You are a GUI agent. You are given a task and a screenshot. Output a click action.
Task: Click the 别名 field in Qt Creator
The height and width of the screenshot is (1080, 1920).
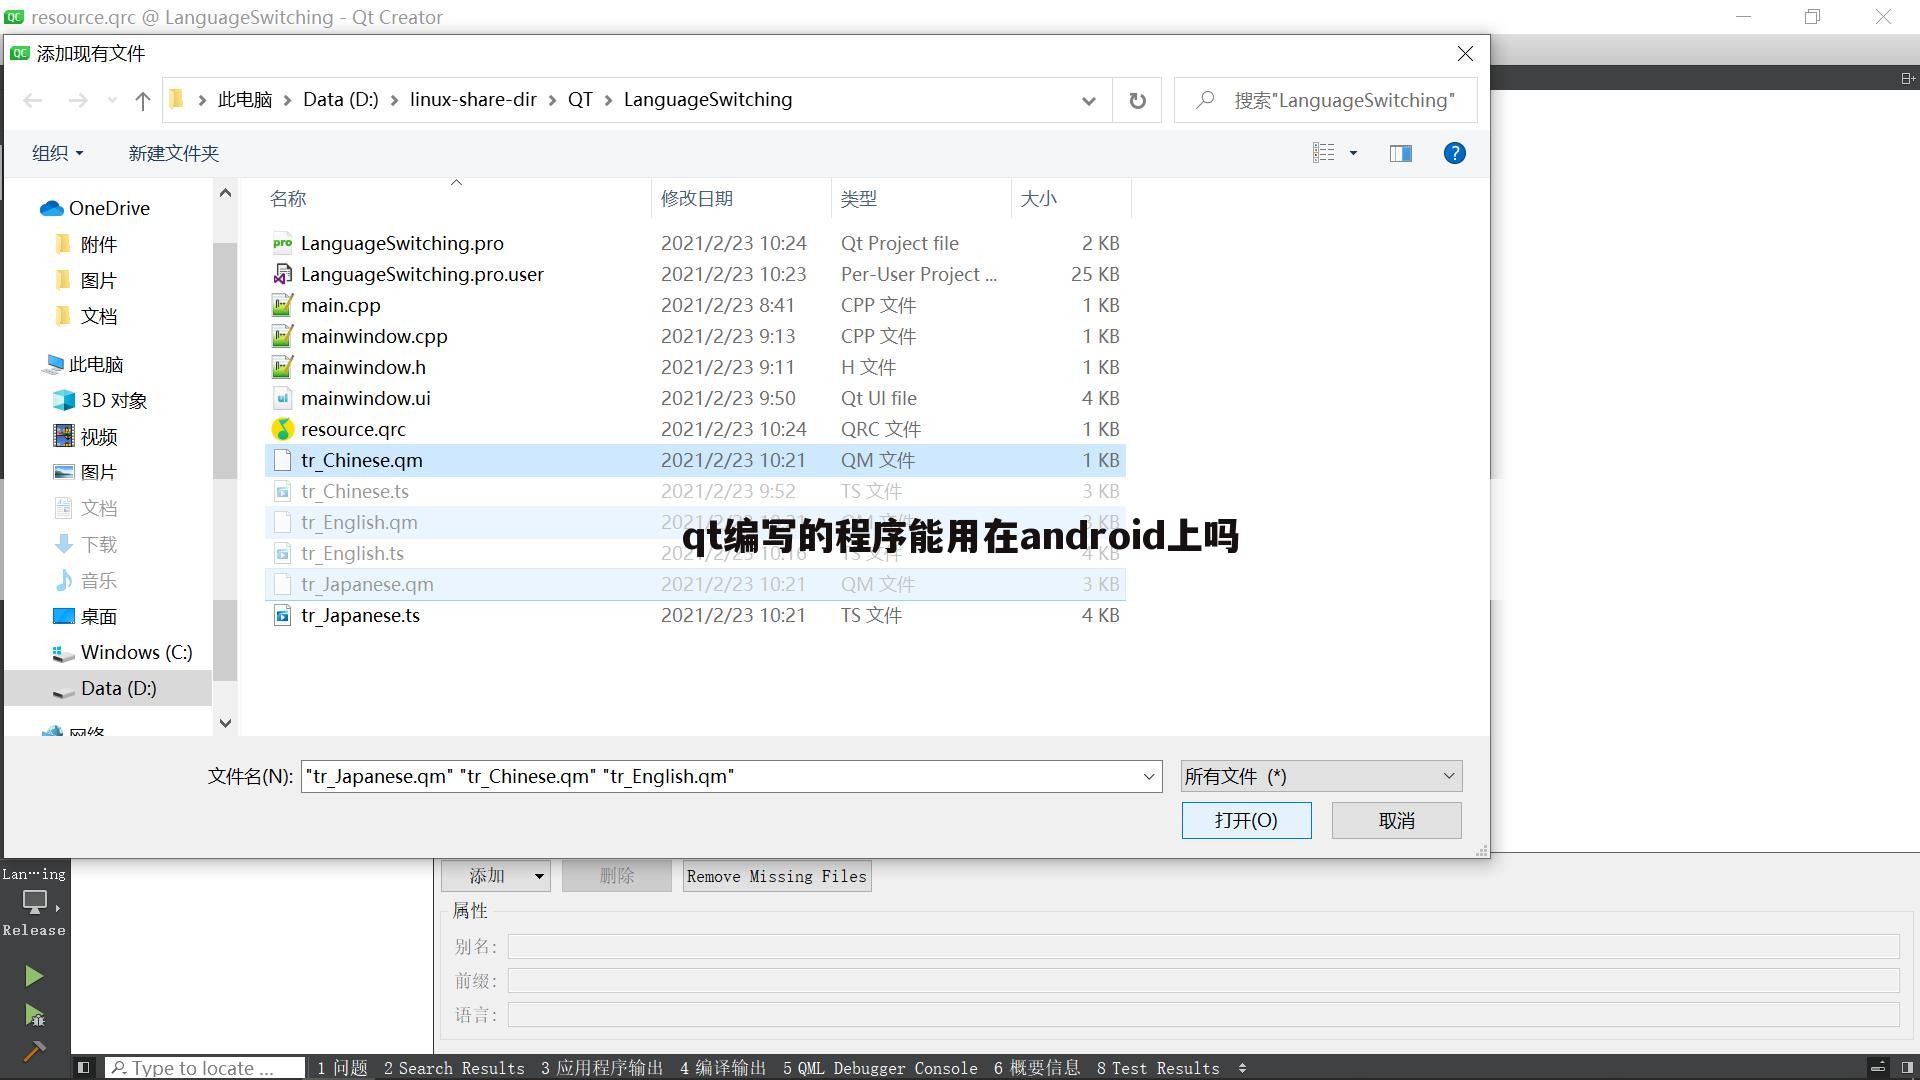coord(1203,947)
